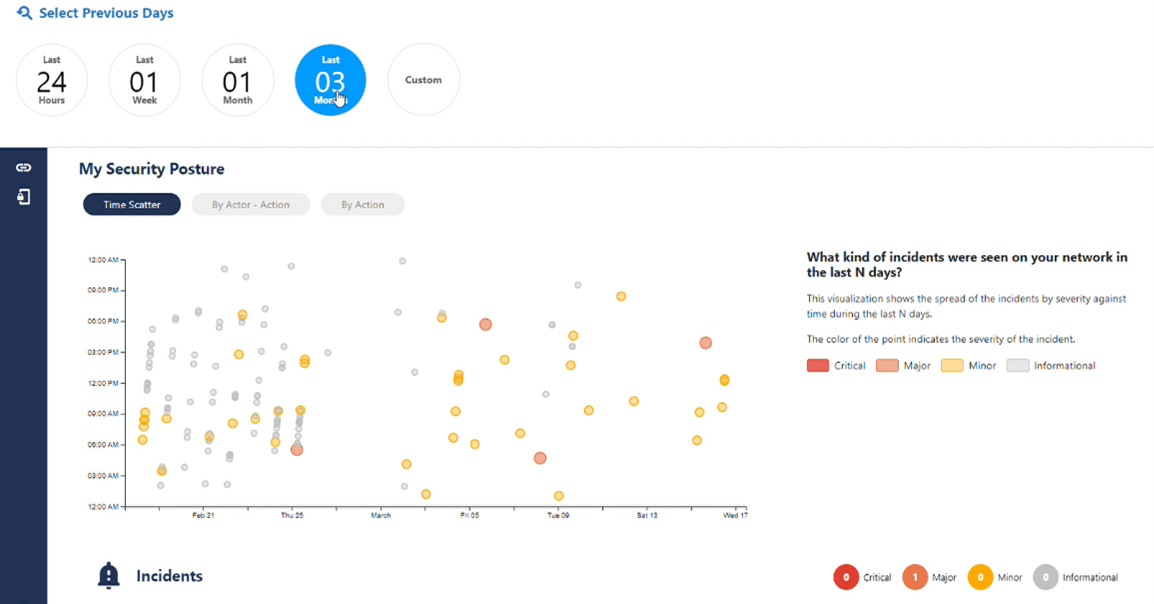Click the orange Major count badge

[x=915, y=577]
